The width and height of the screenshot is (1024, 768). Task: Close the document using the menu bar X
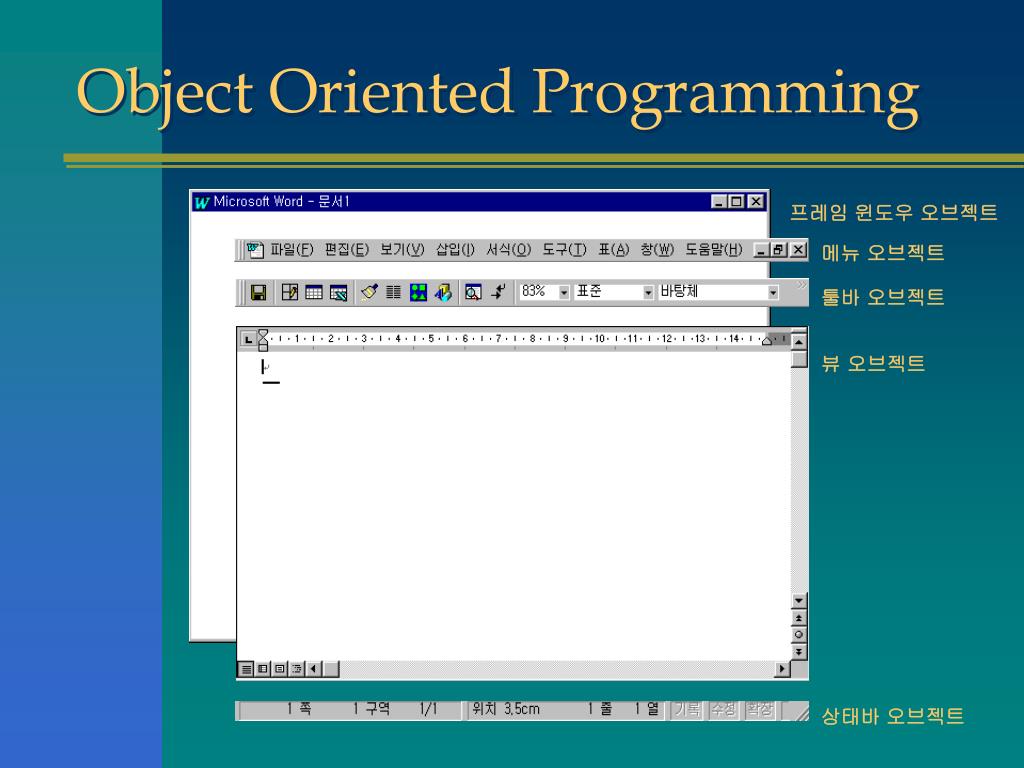pyautogui.click(x=798, y=250)
